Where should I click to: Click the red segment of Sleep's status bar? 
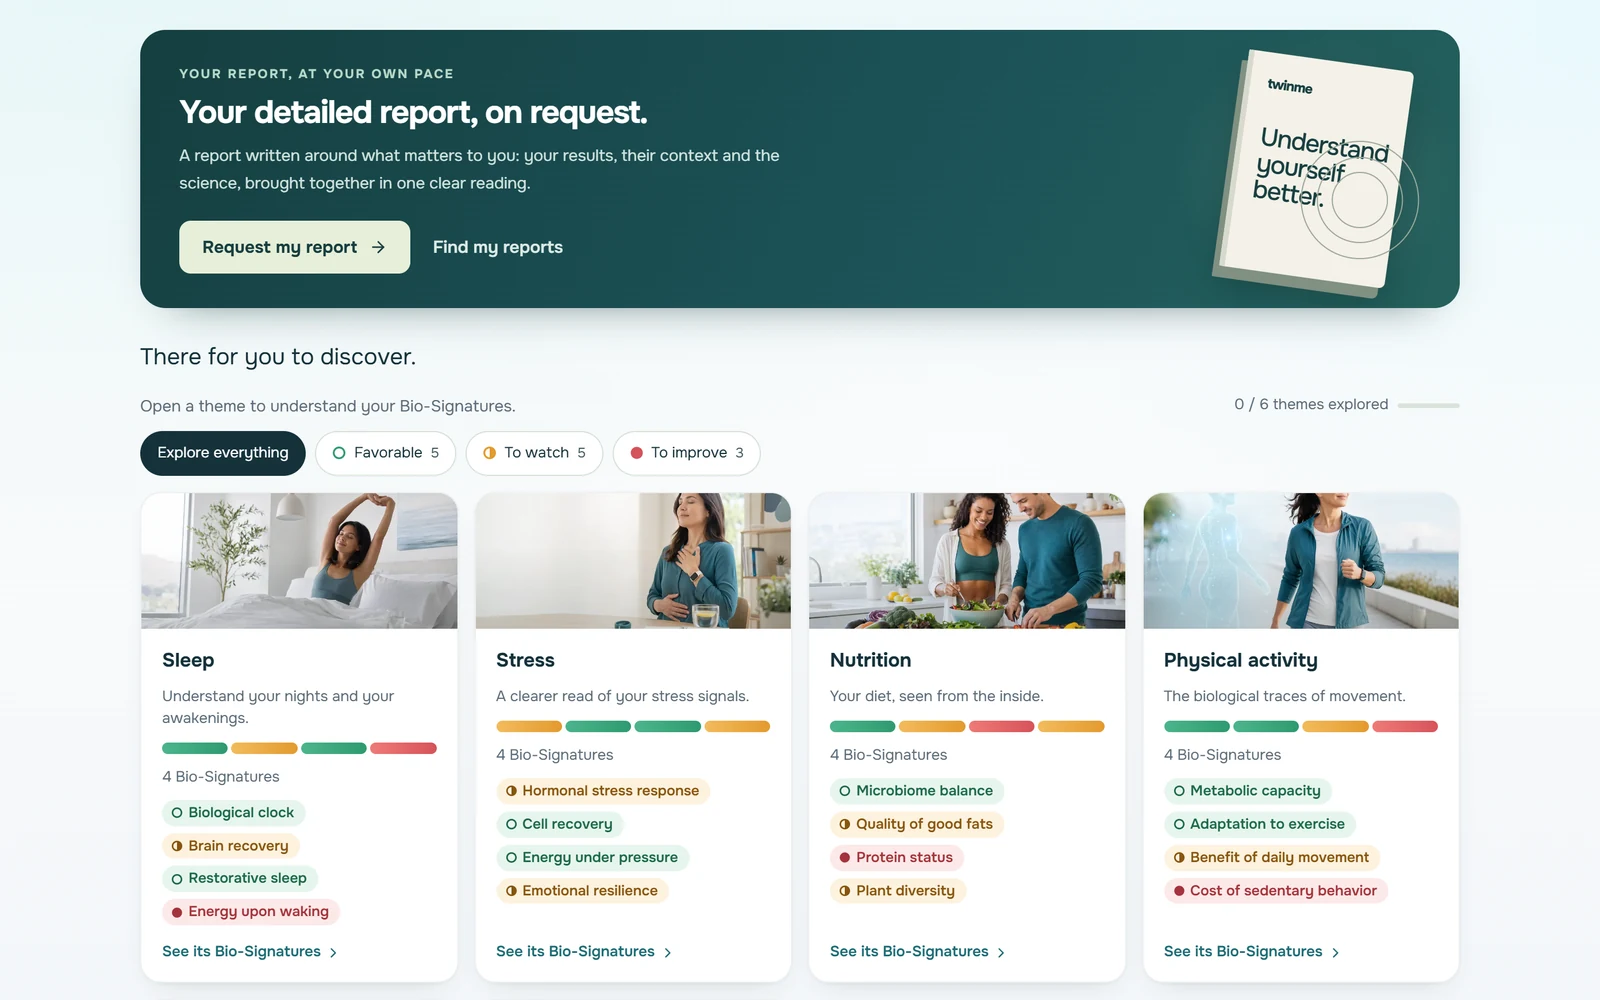pos(403,748)
